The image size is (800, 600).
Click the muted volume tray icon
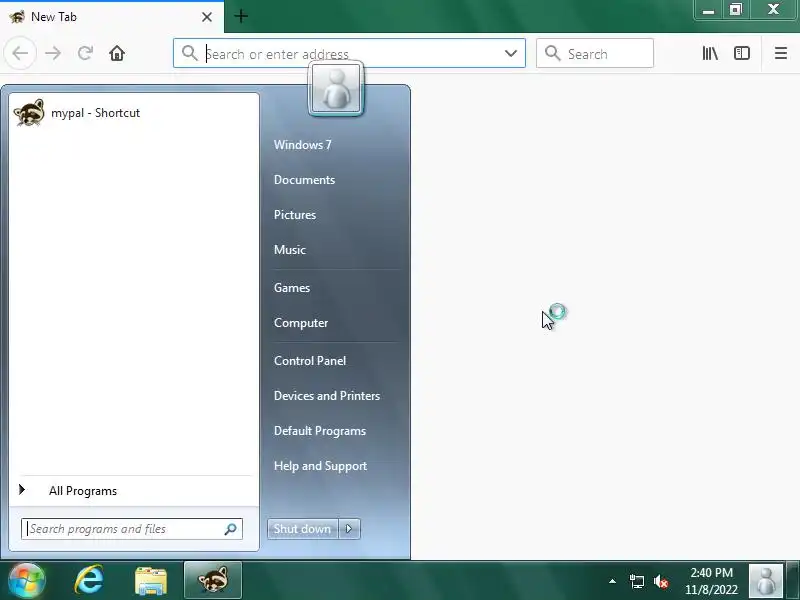click(661, 581)
